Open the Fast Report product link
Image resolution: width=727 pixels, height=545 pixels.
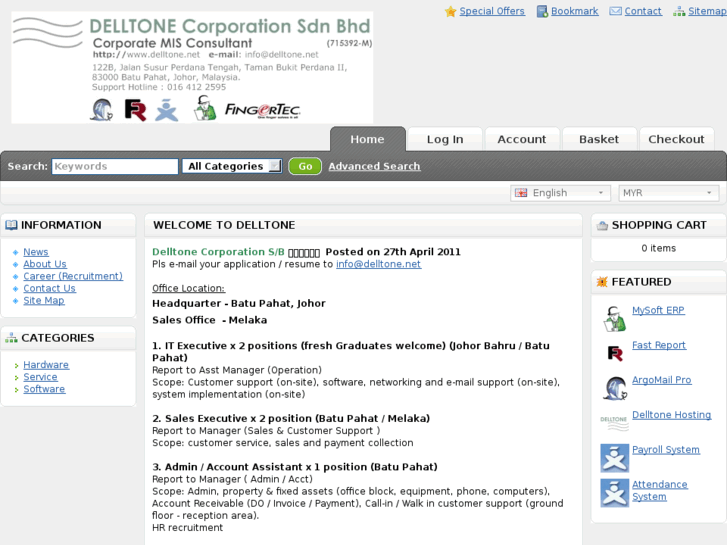(x=659, y=345)
